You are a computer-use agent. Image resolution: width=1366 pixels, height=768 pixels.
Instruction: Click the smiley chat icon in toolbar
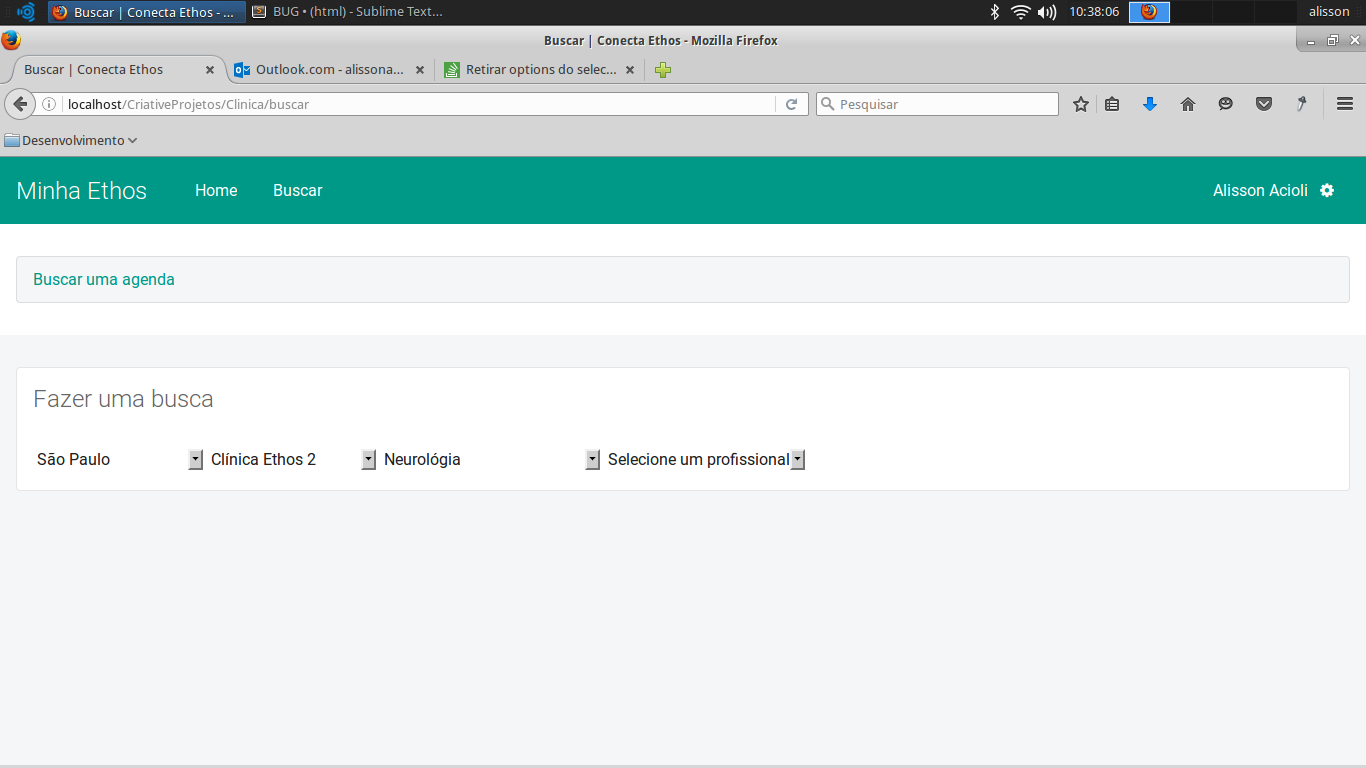click(1226, 104)
